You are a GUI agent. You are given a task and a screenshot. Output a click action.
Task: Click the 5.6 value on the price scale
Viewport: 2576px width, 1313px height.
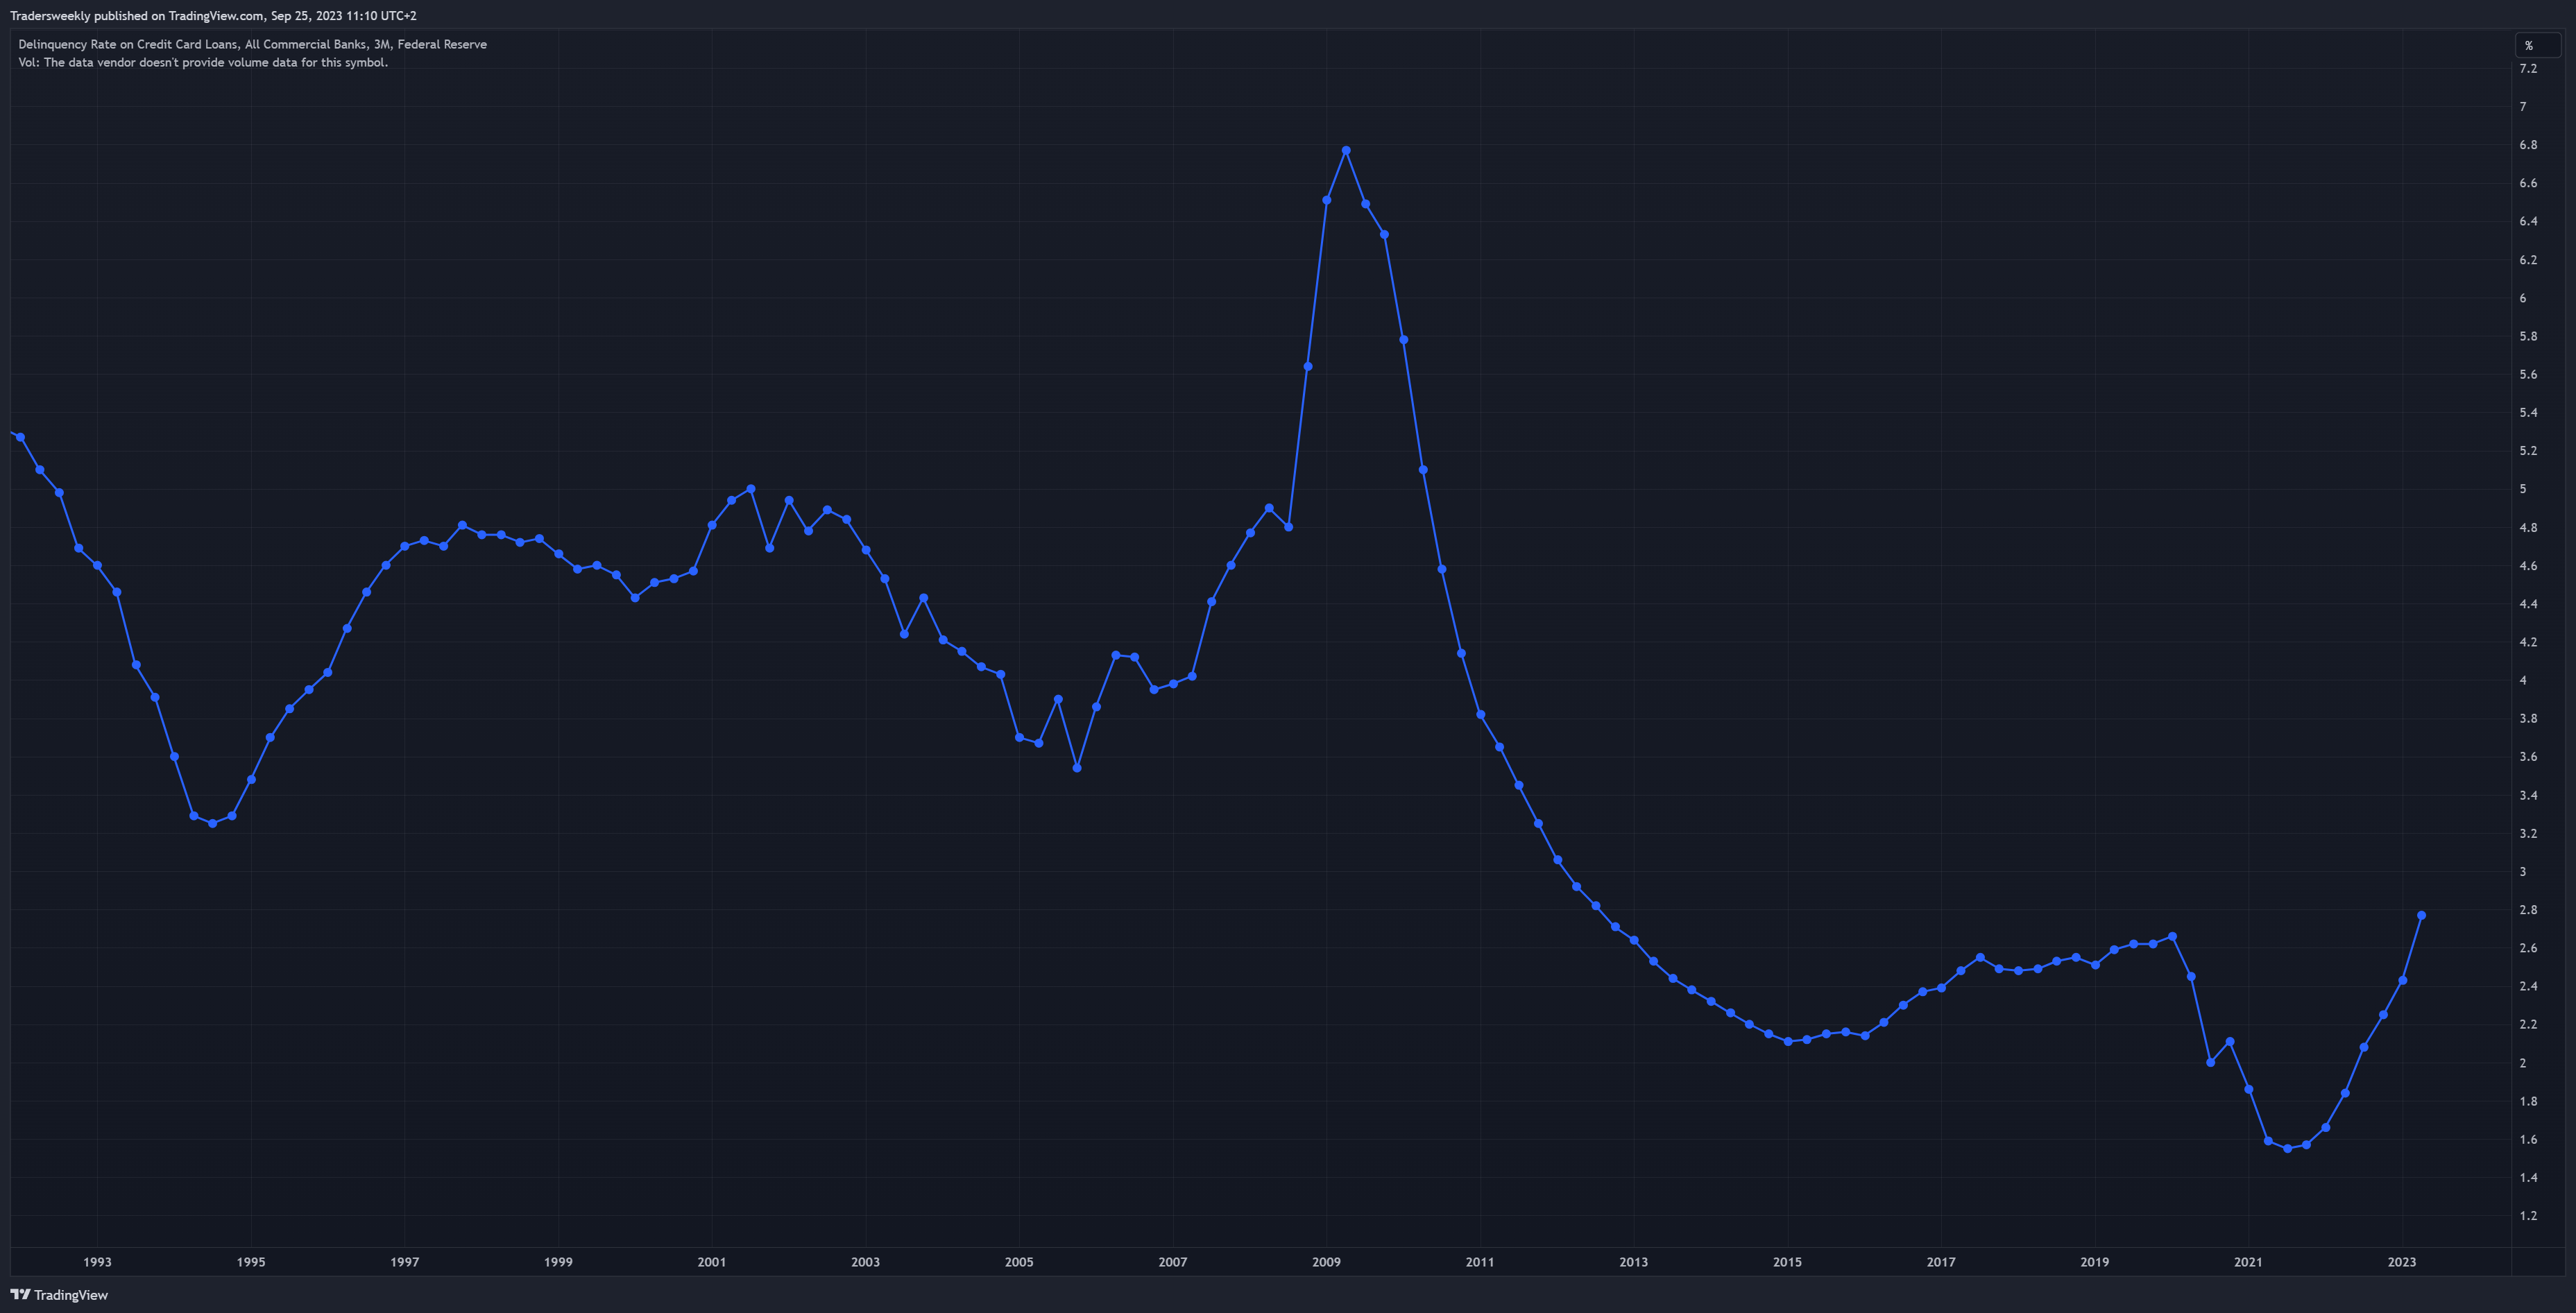(2528, 375)
